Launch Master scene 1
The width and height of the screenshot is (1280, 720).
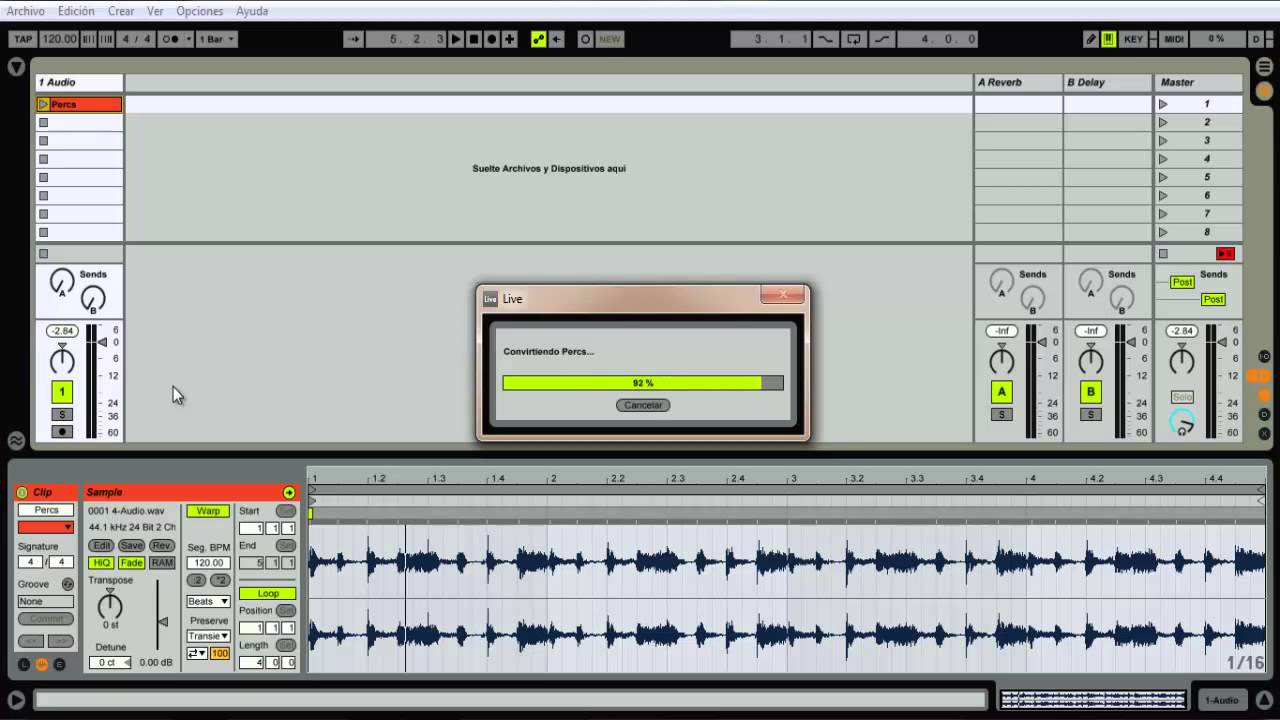coord(1163,104)
